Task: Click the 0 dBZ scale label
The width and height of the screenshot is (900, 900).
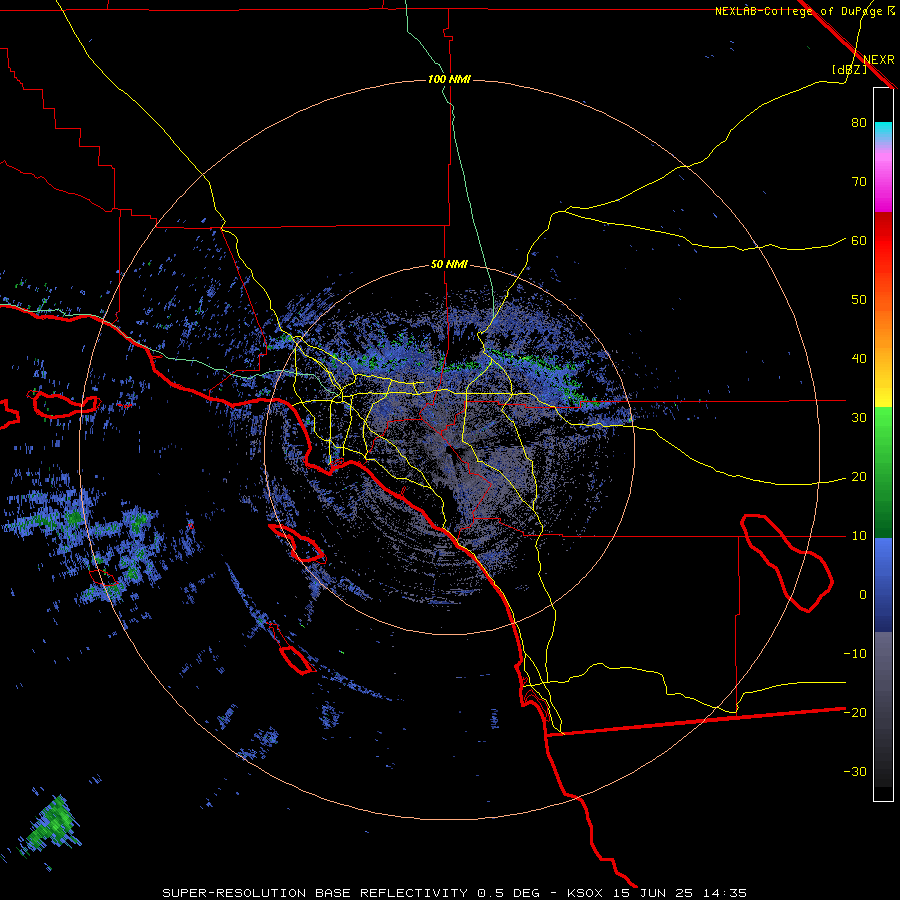Action: (863, 595)
